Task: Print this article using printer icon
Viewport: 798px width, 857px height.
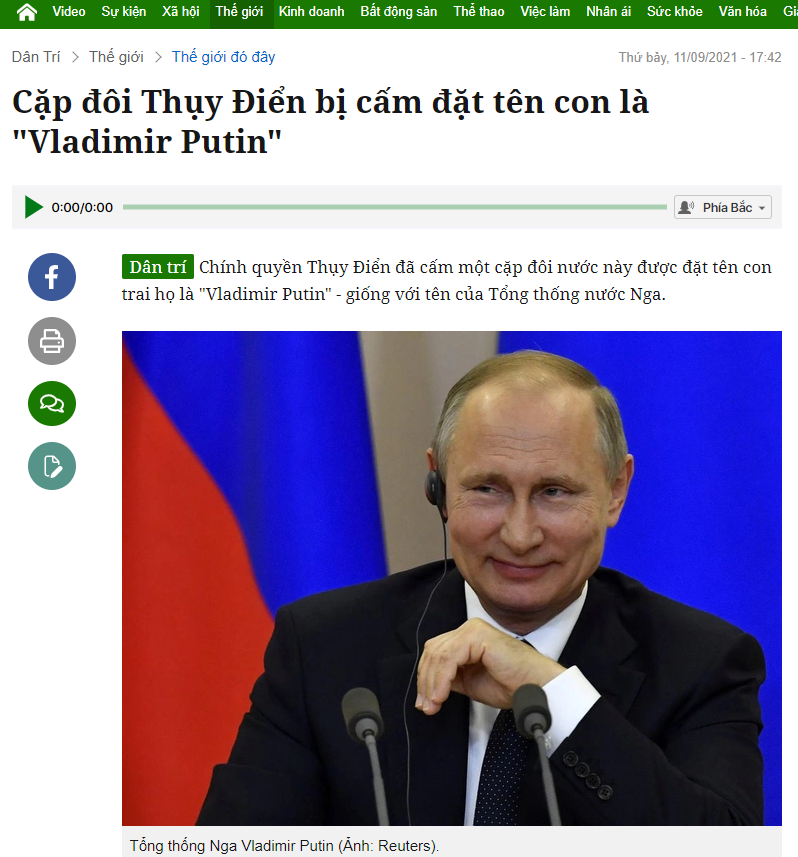Action: pyautogui.click(x=52, y=341)
